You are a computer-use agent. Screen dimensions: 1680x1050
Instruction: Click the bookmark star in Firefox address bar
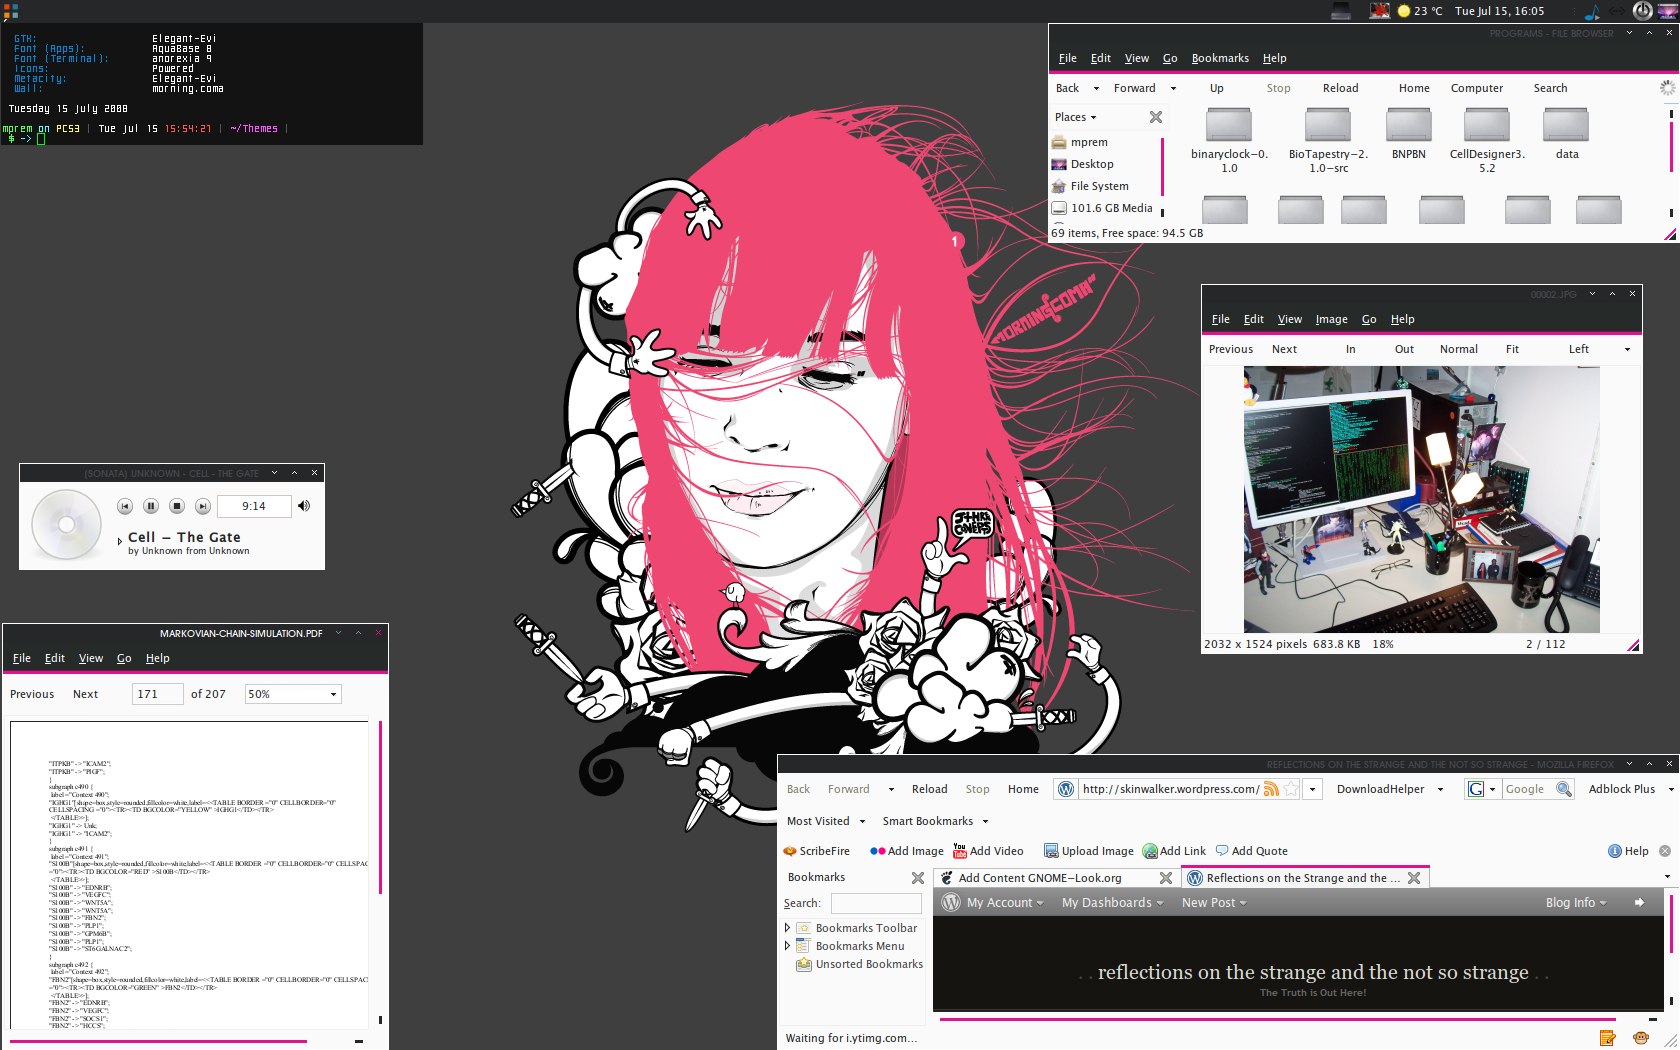[1291, 789]
